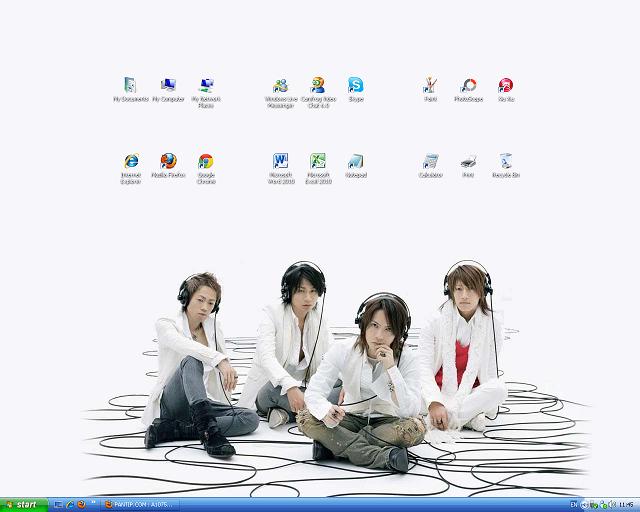Open the EN language bar indicator
The image size is (640, 512).
click(x=574, y=505)
